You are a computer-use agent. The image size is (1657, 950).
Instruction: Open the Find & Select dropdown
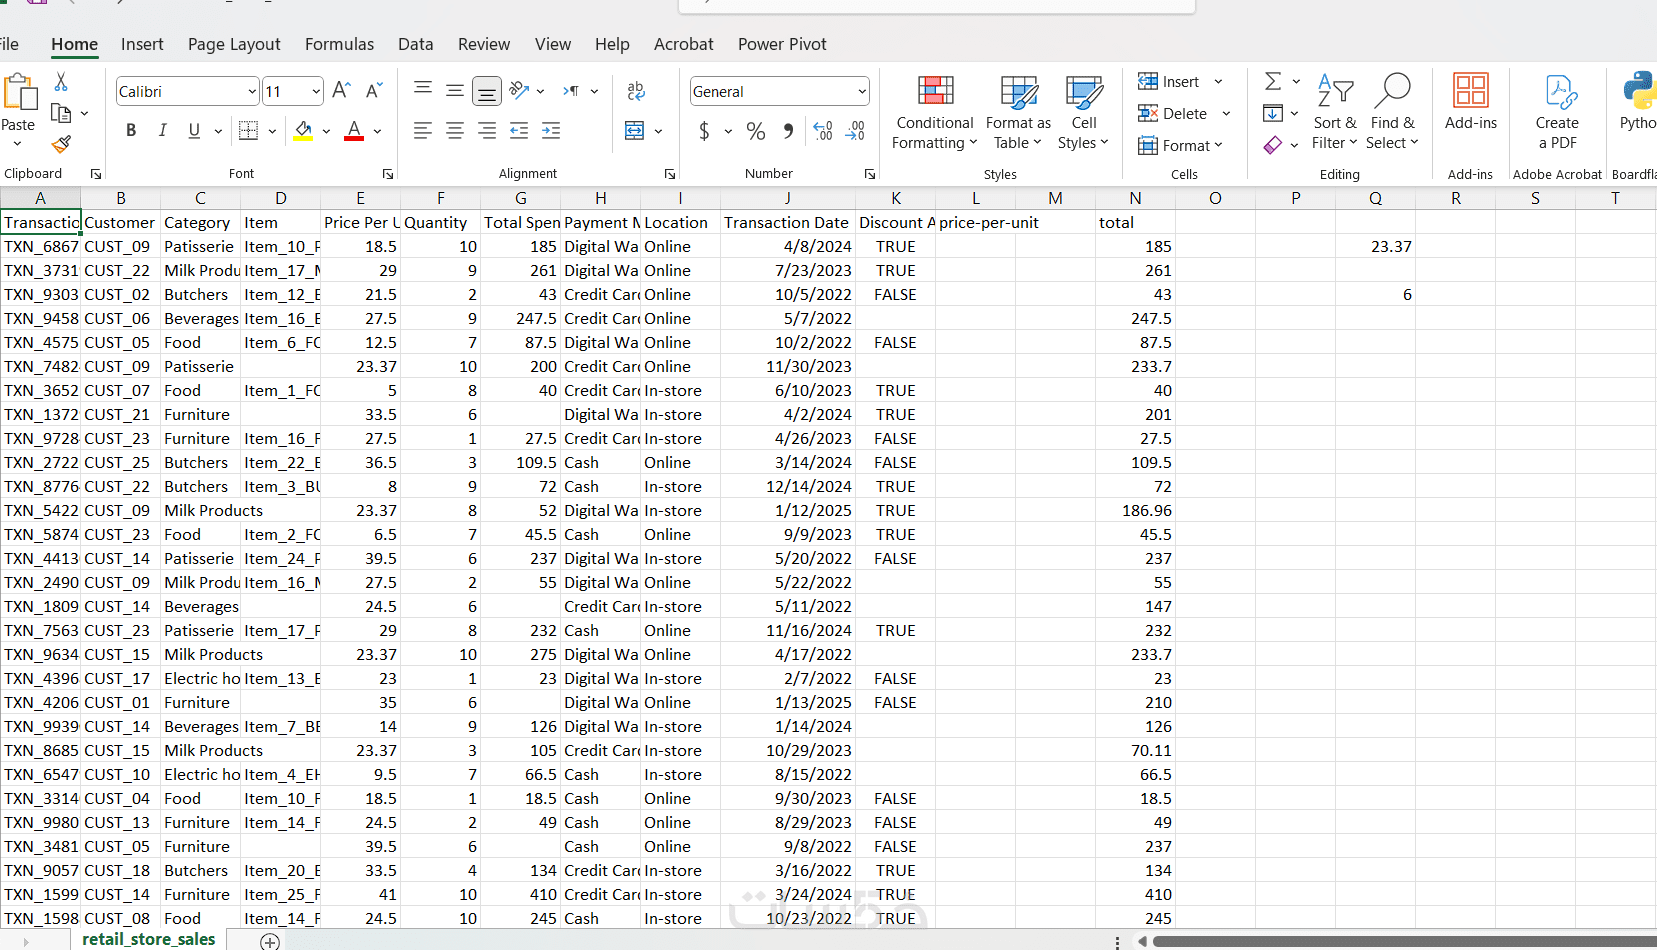(1393, 112)
